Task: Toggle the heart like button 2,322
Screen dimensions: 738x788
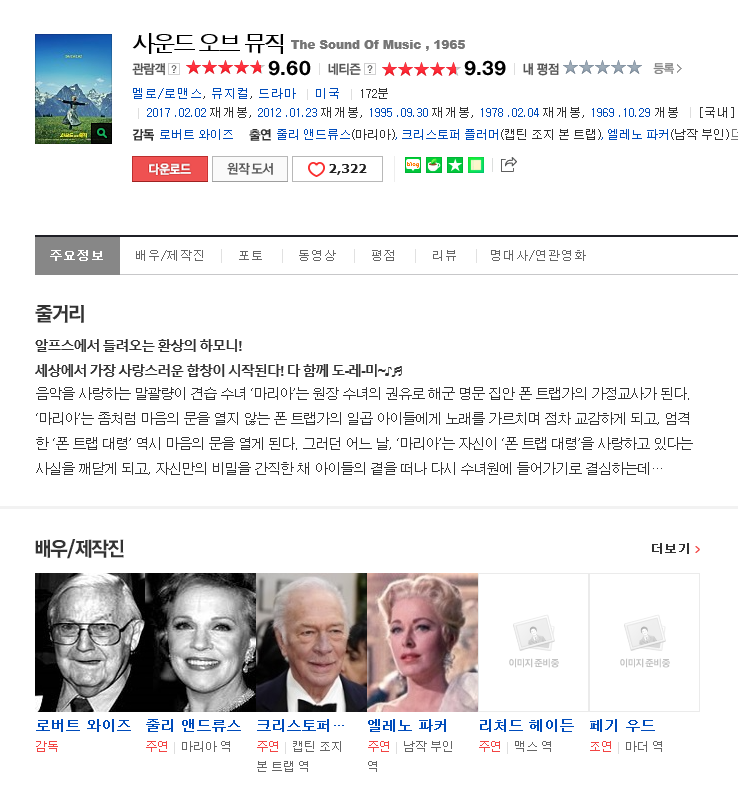Action: (x=337, y=169)
